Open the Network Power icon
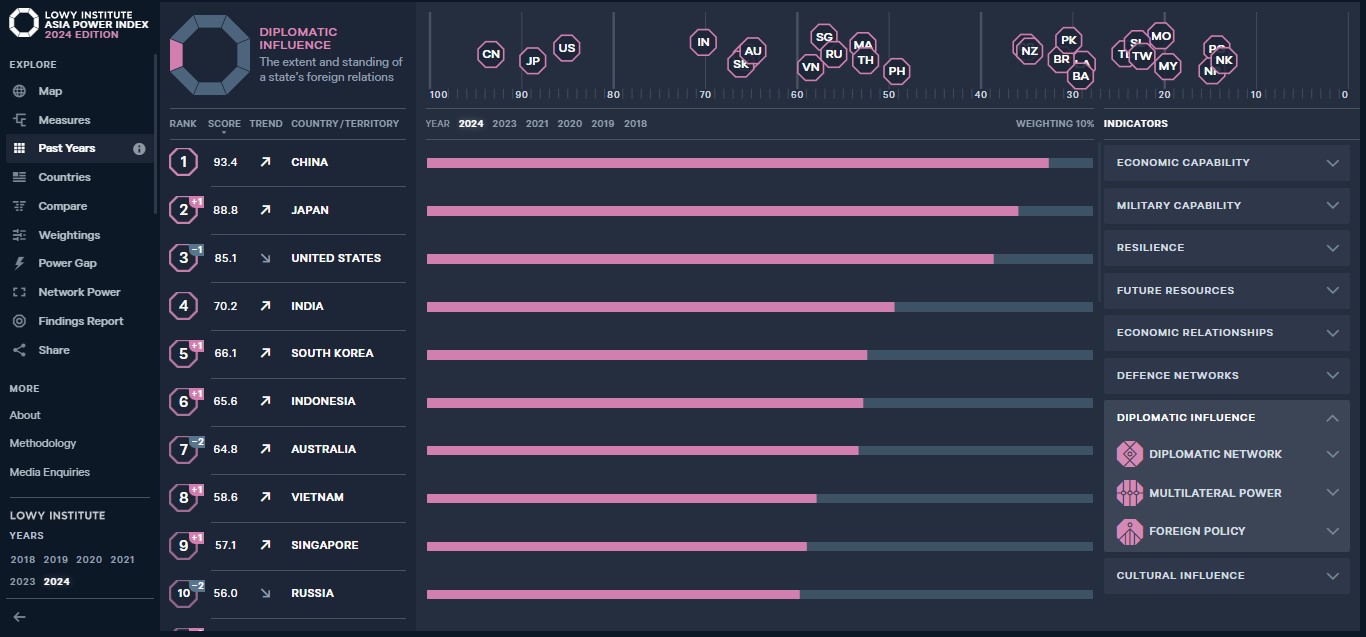The width and height of the screenshot is (1366, 637). pos(19,292)
